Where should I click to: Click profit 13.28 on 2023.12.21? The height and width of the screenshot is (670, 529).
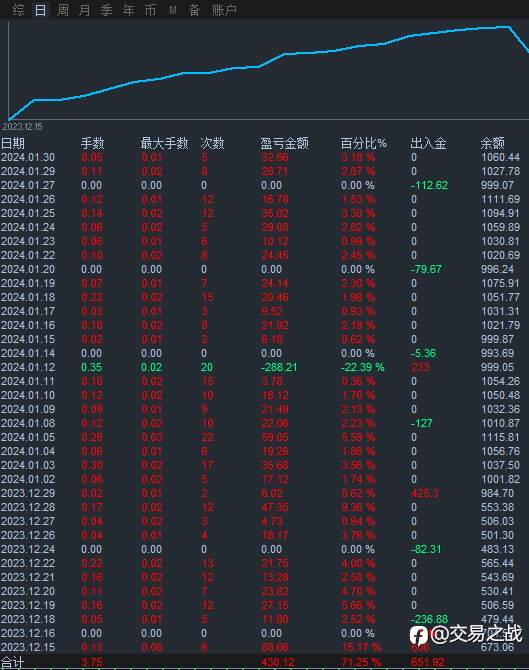(275, 577)
